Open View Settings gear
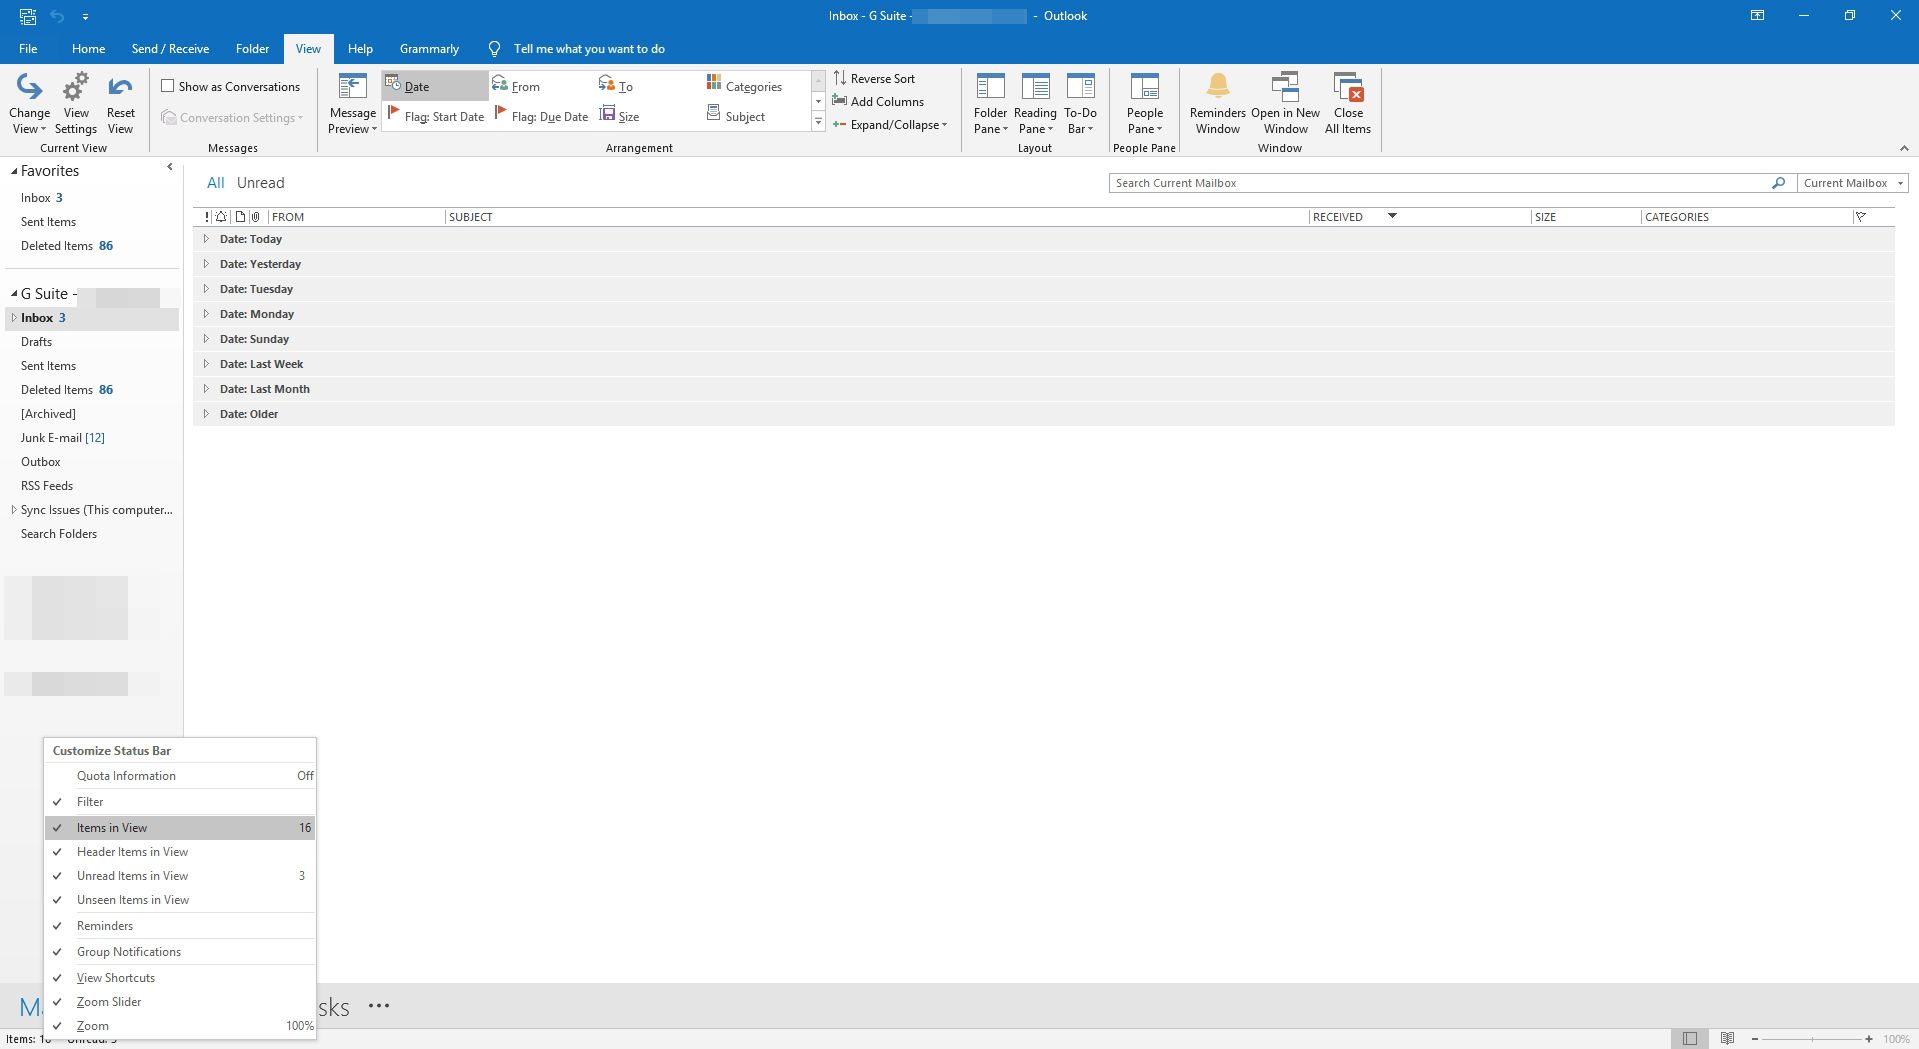The height and width of the screenshot is (1049, 1919). [x=76, y=103]
